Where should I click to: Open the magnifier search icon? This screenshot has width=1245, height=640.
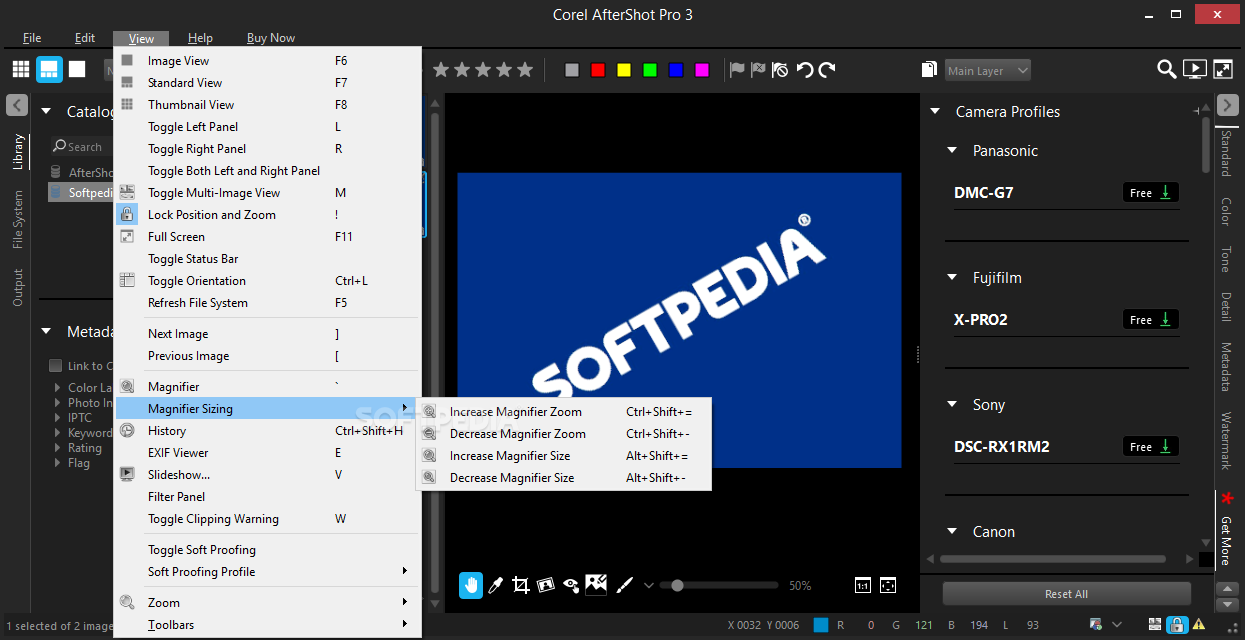[x=1167, y=69]
